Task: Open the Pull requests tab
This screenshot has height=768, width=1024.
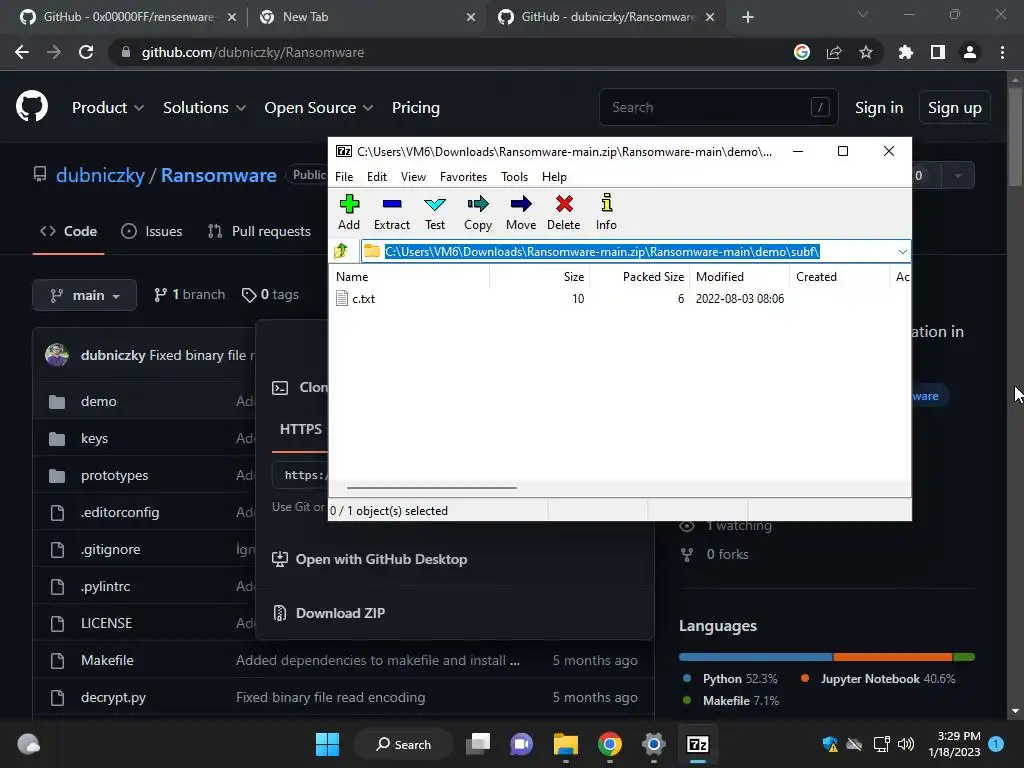Action: (259, 231)
